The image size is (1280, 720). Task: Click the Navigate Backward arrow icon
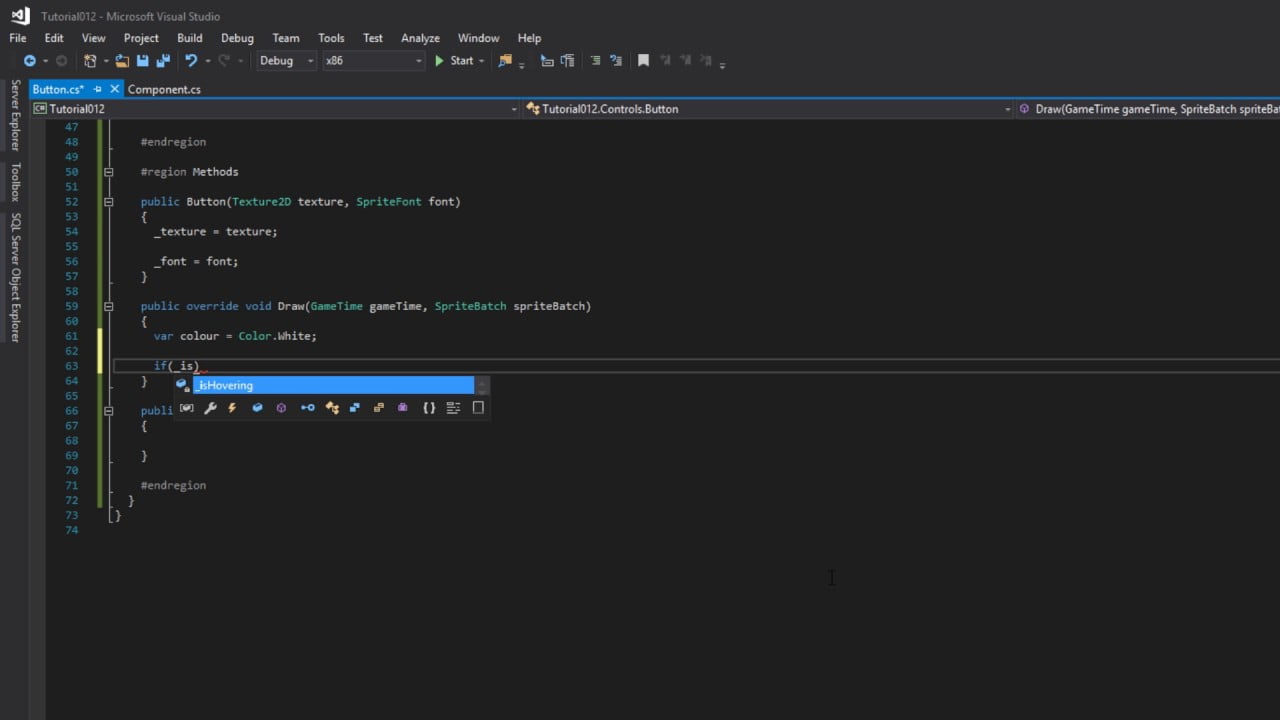30,61
